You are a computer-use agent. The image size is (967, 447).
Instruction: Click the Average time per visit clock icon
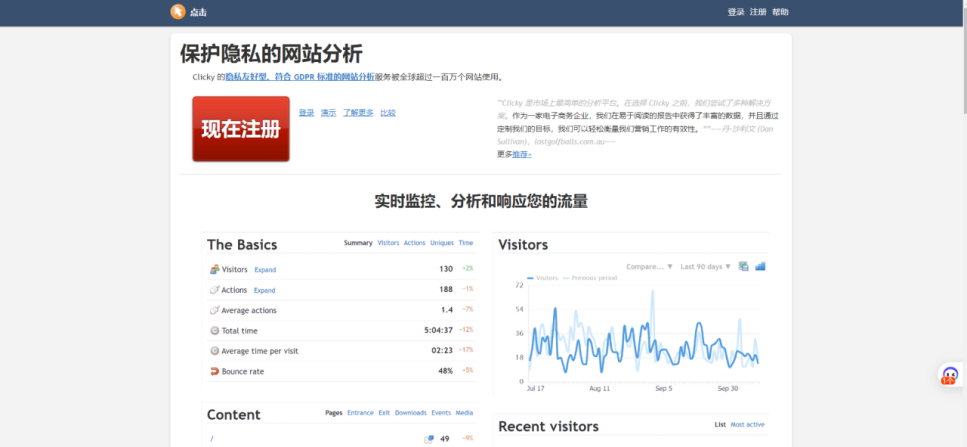[214, 351]
